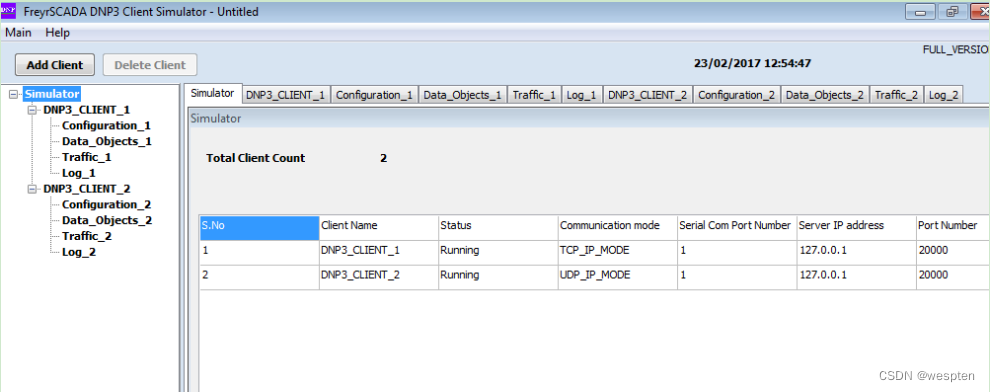
Task: Select DNP3_CLIENT_1 in the tree
Action: tap(86, 110)
